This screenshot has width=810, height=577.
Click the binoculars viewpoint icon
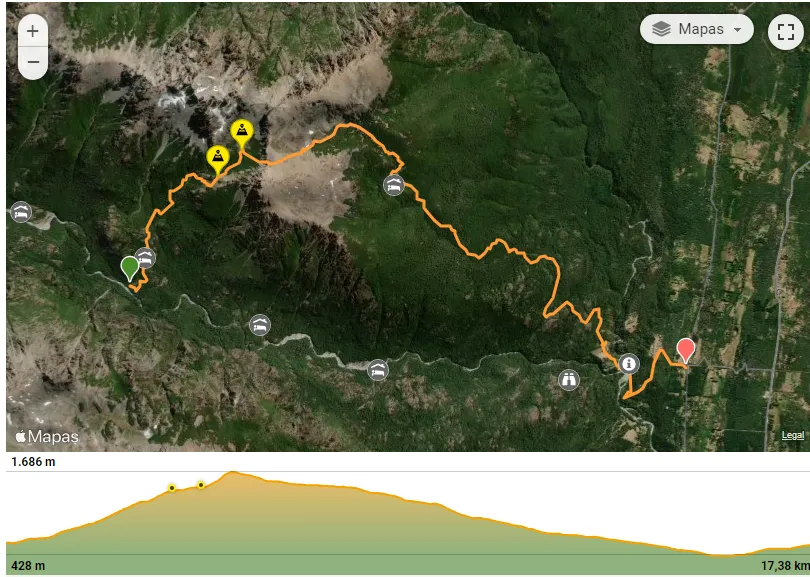point(569,380)
